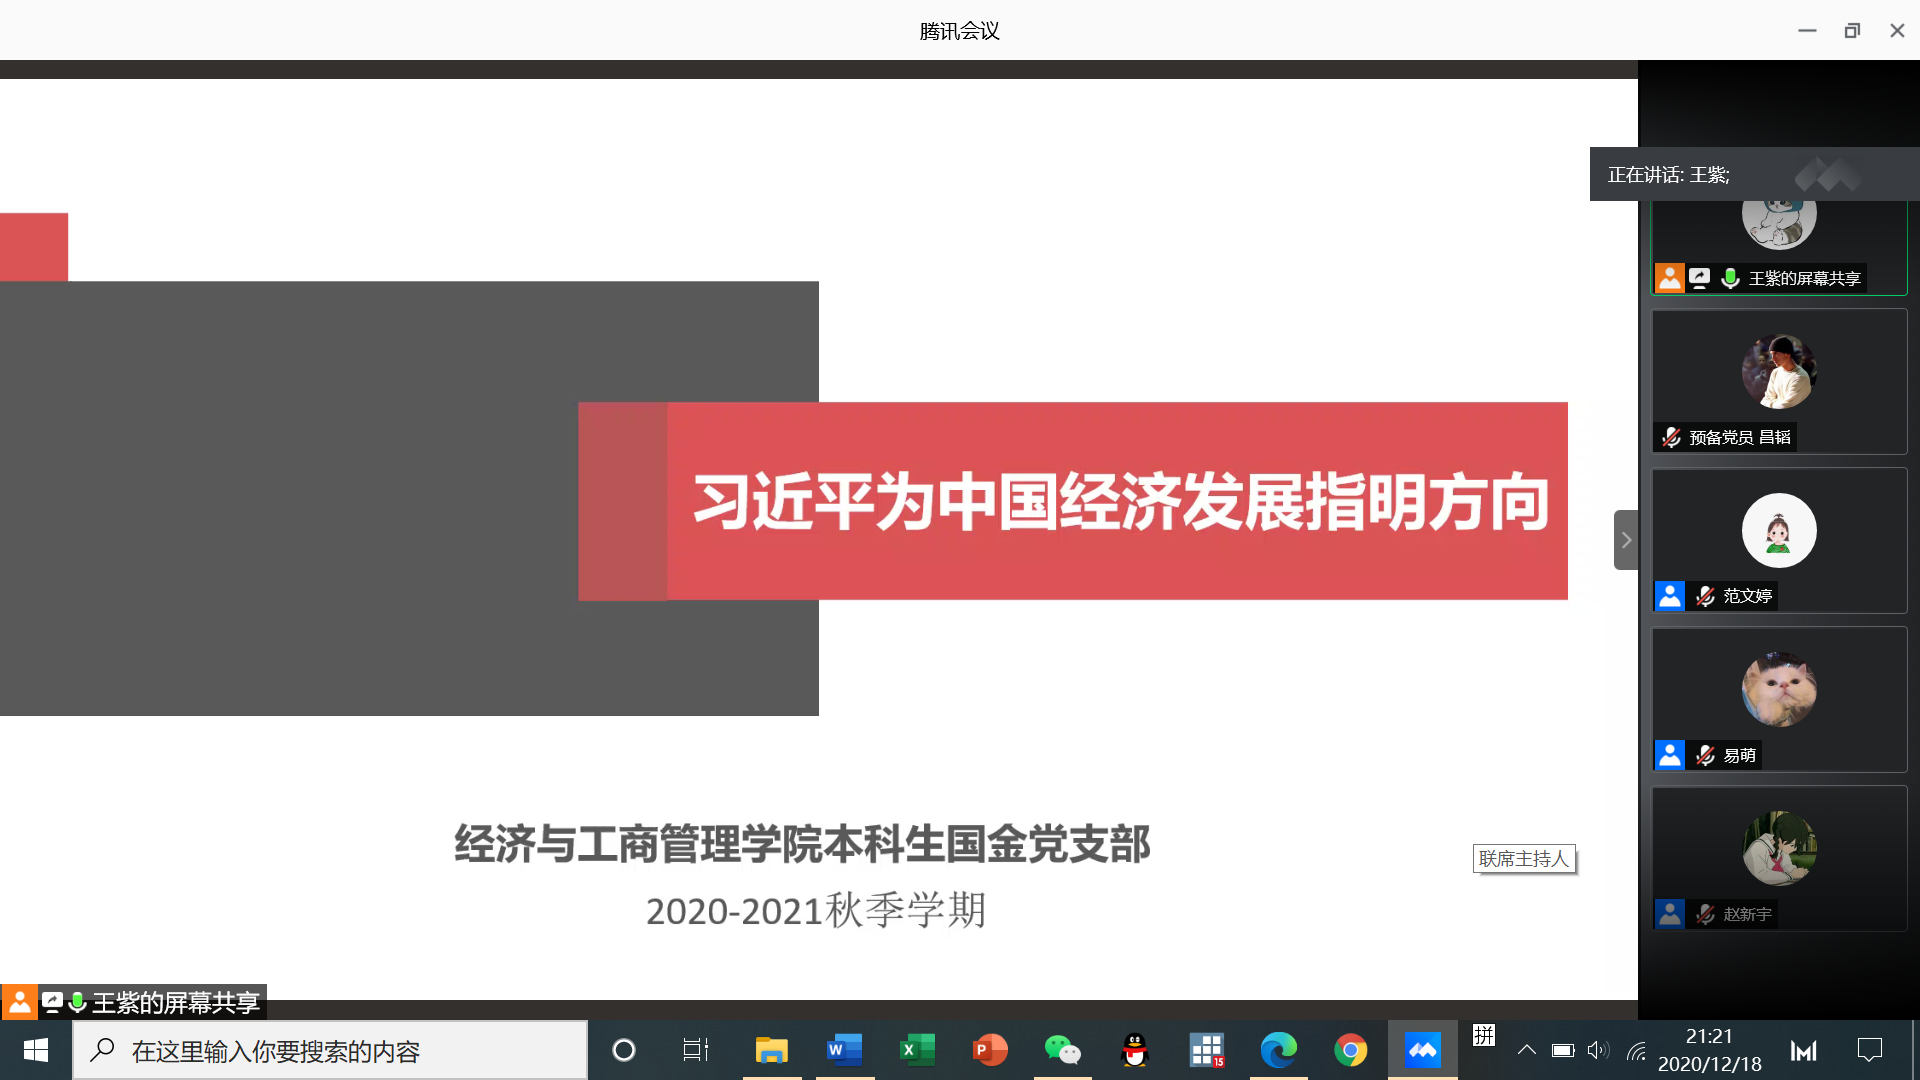The height and width of the screenshot is (1080, 1920).
Task: Click the orange member icon on 王紫's tile
Action: tap(1669, 277)
